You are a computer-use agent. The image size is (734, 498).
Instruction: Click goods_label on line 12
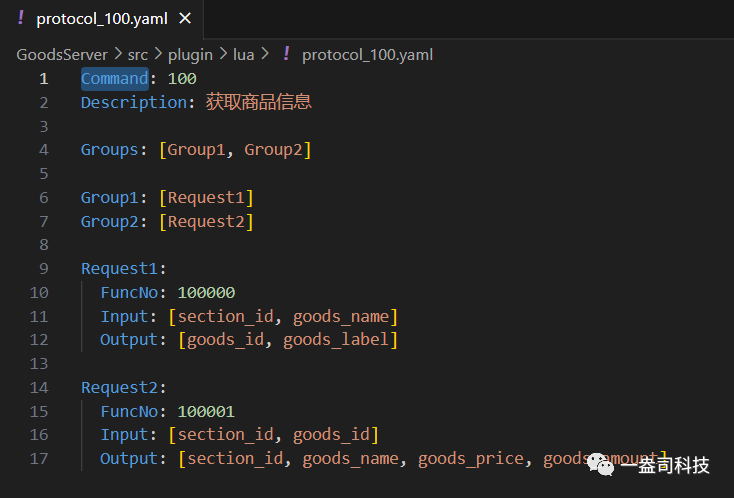point(336,340)
